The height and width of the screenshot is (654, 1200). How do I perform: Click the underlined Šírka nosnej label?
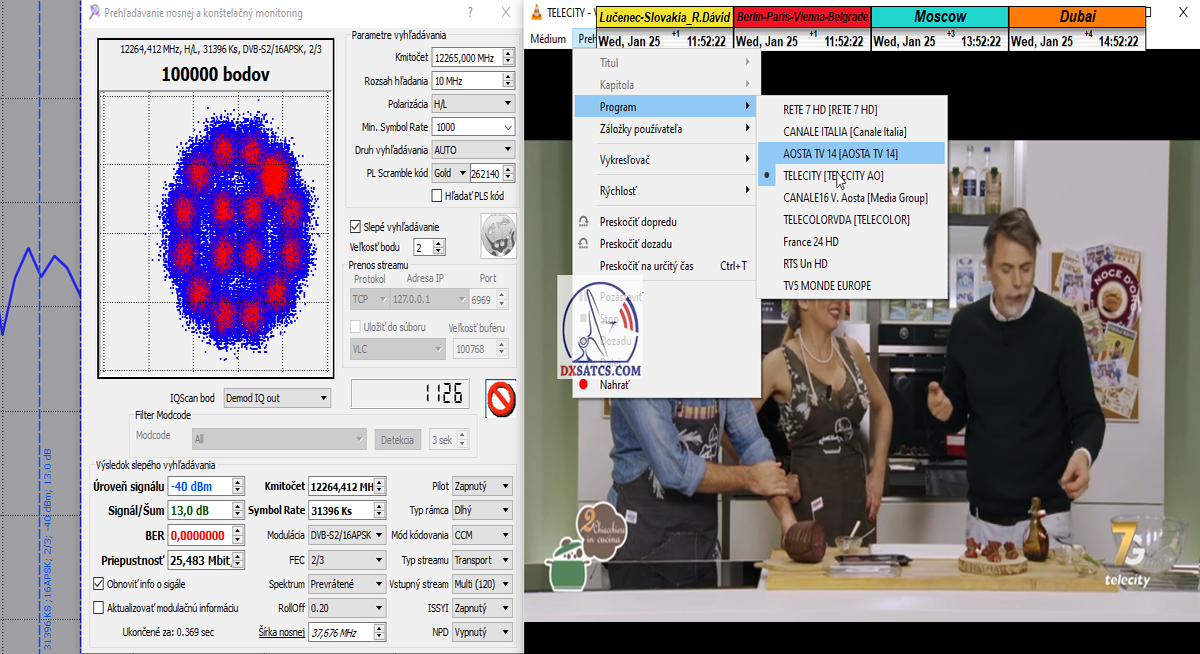[281, 632]
